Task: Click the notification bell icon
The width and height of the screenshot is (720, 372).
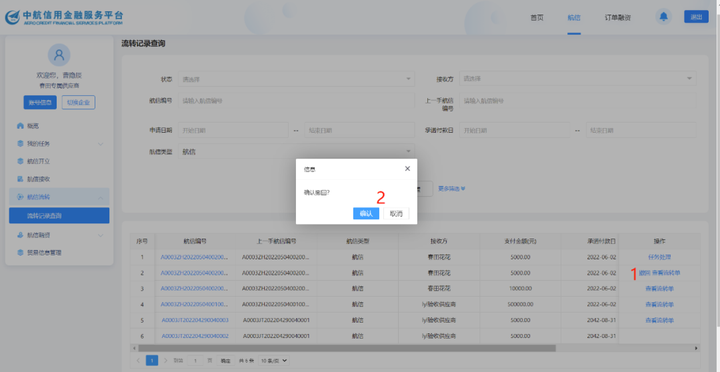Action: [663, 17]
